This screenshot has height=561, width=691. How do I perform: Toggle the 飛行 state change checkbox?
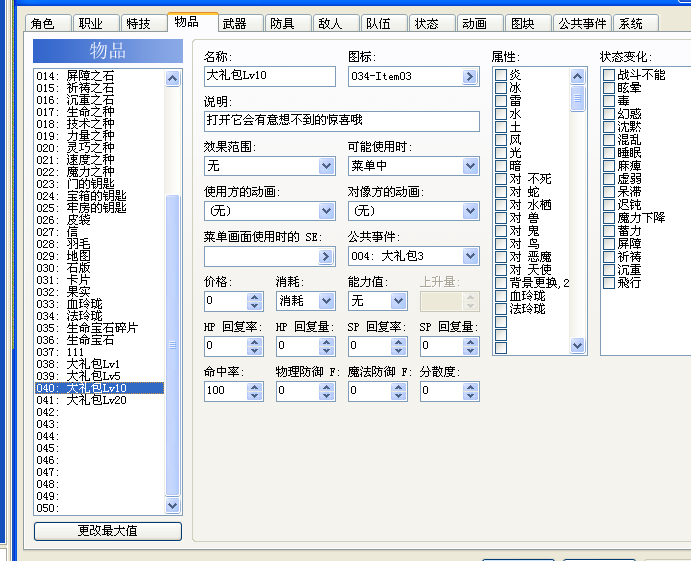[609, 283]
